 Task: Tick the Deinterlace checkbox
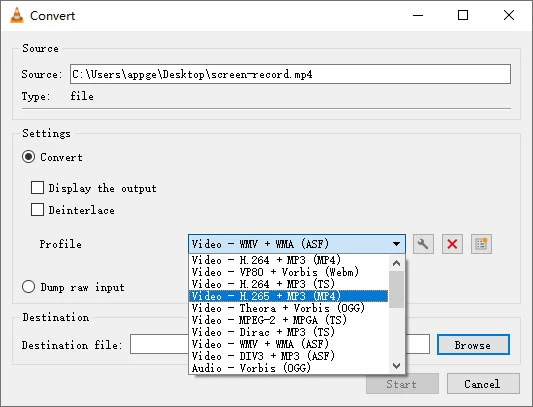37,209
